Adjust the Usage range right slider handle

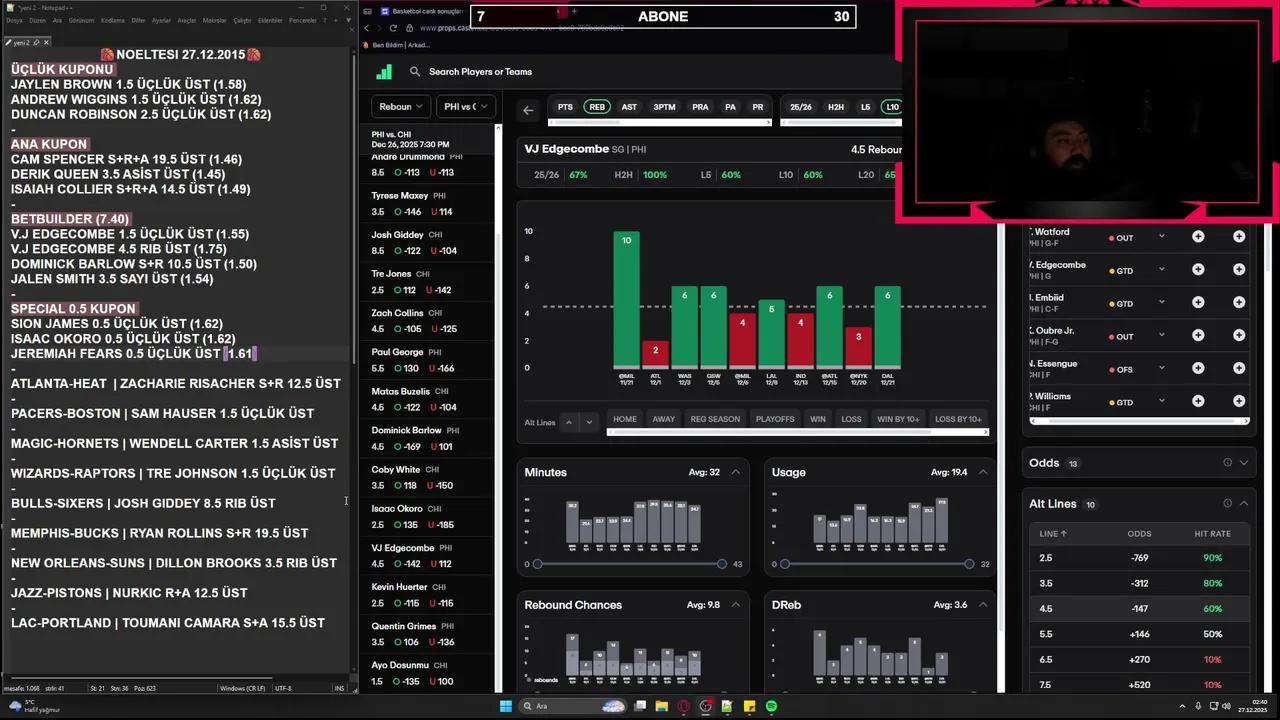969,564
